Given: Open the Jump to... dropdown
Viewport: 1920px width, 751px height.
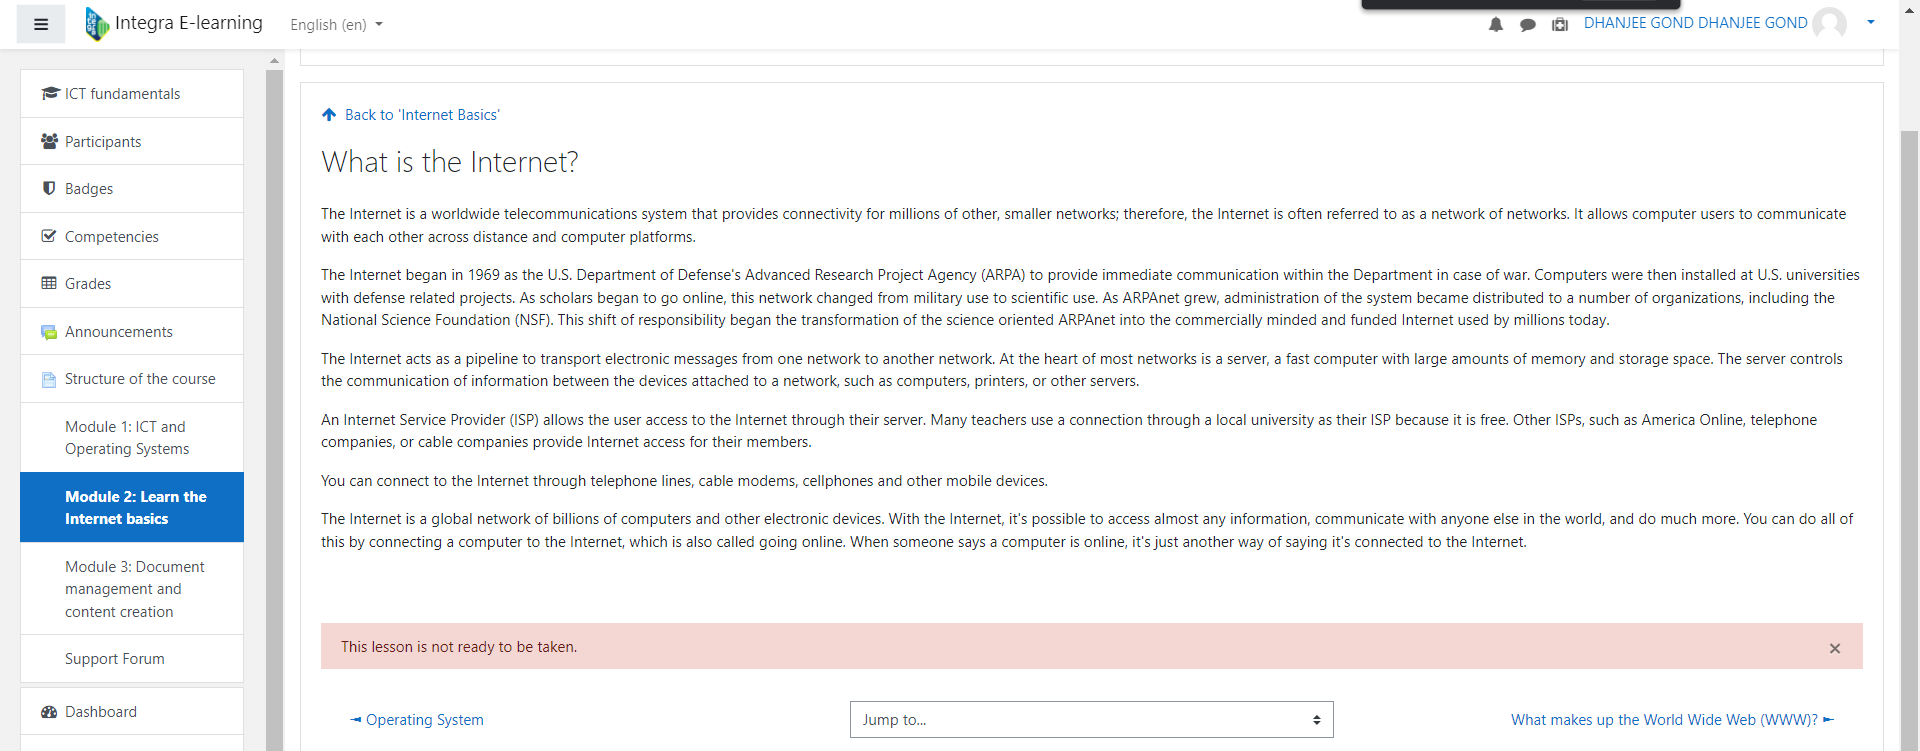Looking at the screenshot, I should 1091,720.
